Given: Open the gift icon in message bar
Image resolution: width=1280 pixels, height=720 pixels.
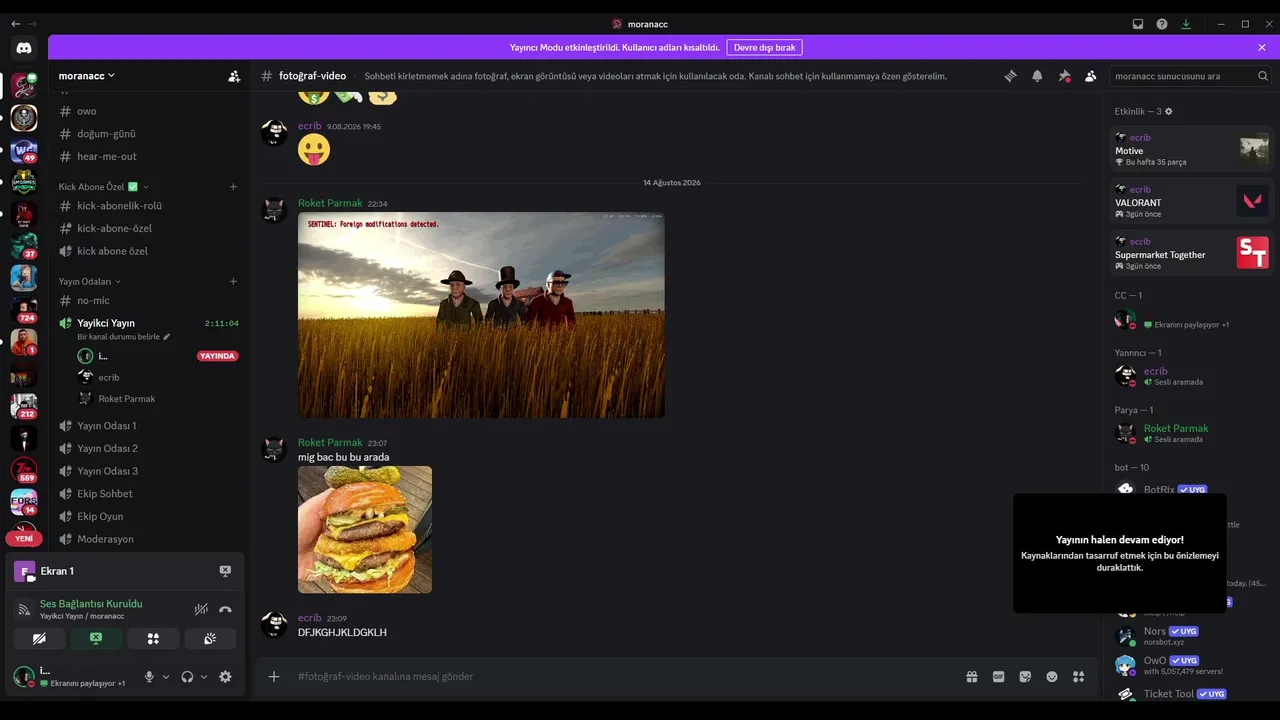Looking at the screenshot, I should [x=971, y=677].
